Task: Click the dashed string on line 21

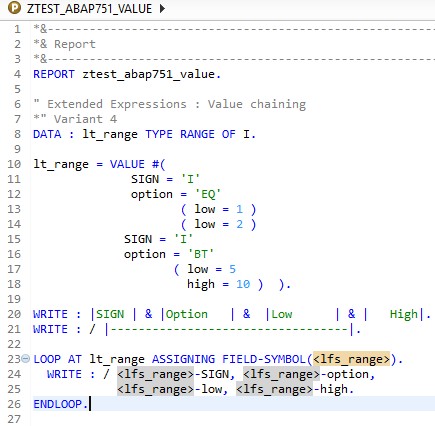Action: pyautogui.click(x=229, y=330)
